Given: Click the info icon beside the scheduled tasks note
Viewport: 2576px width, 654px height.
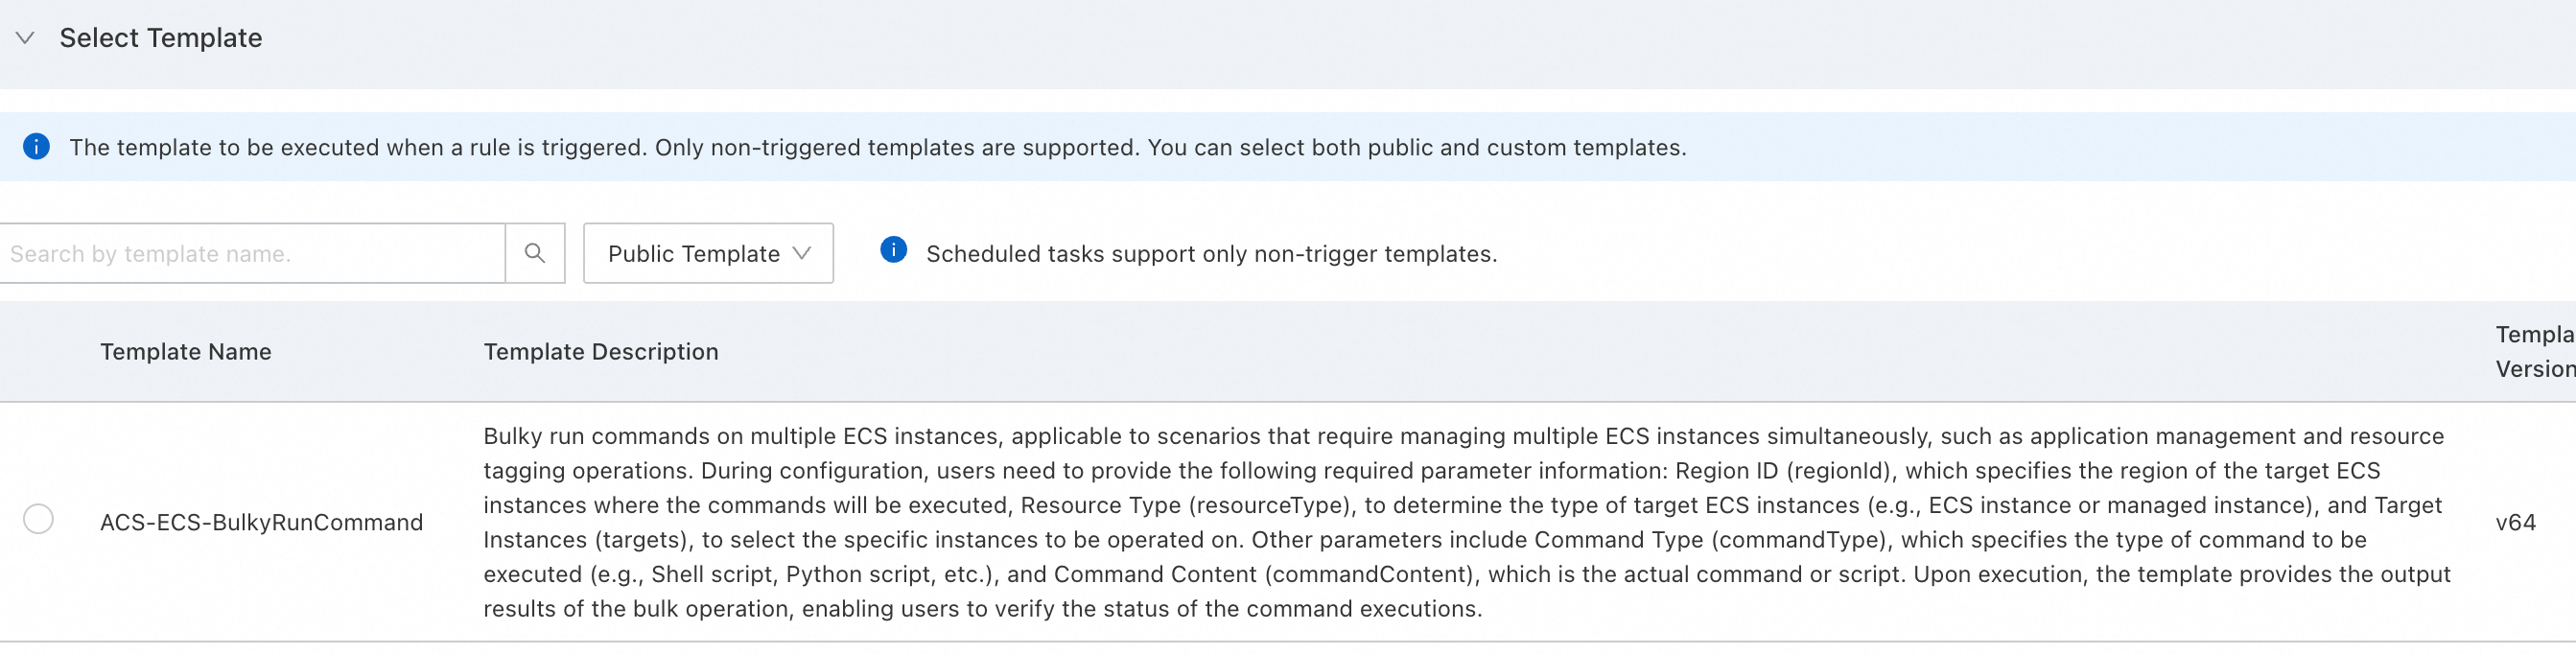Looking at the screenshot, I should pos(893,250).
